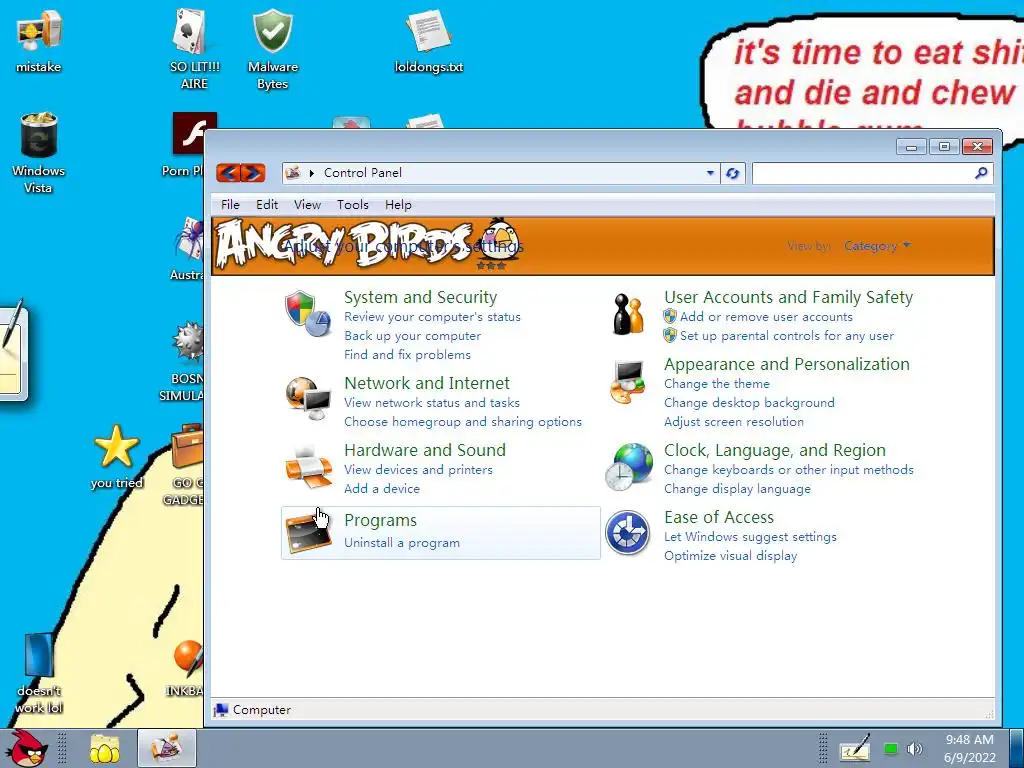Open the tablet input panel tray icon
The image size is (1024, 768).
[x=855, y=748]
